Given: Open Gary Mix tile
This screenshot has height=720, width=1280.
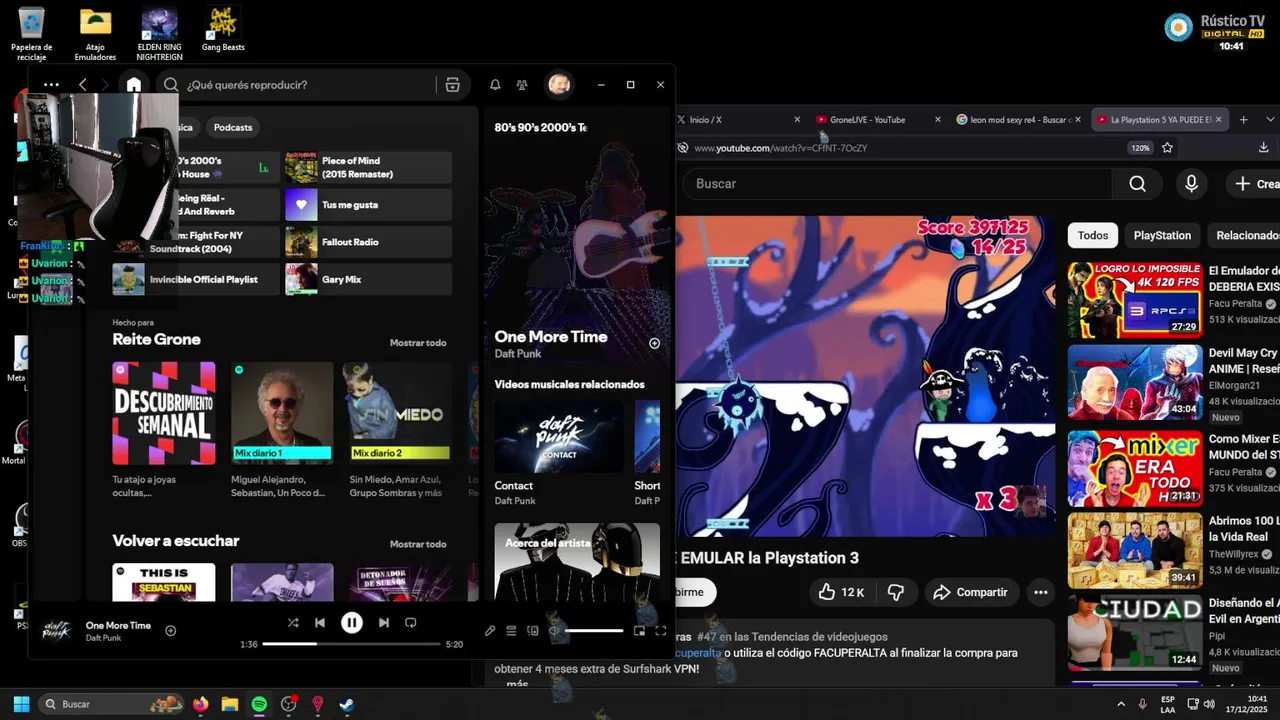Looking at the screenshot, I should click(368, 279).
